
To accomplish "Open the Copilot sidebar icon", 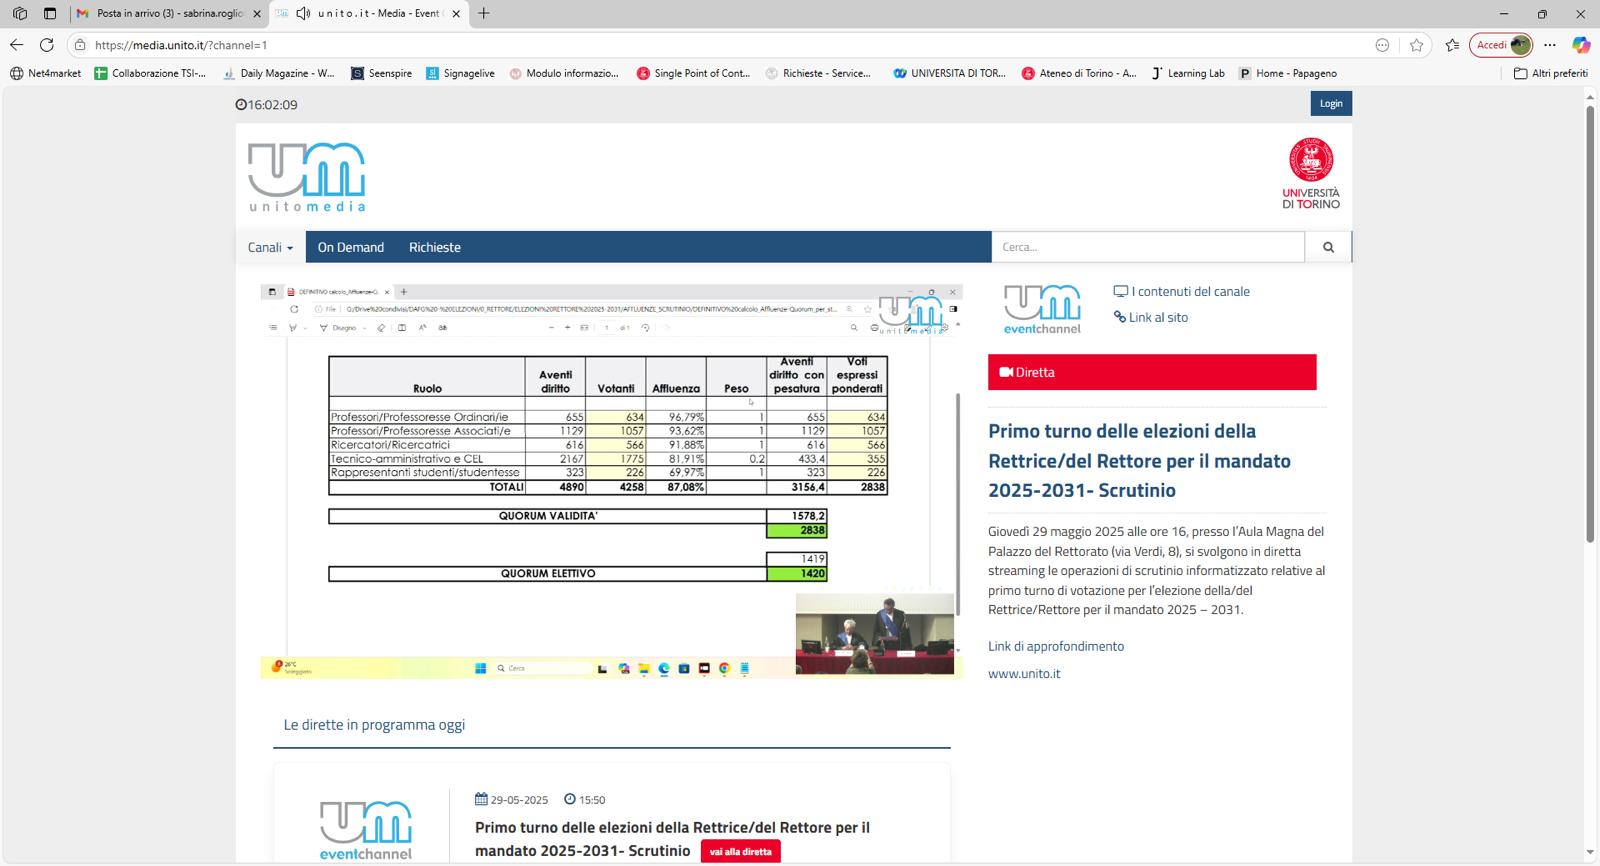I will tap(1580, 45).
